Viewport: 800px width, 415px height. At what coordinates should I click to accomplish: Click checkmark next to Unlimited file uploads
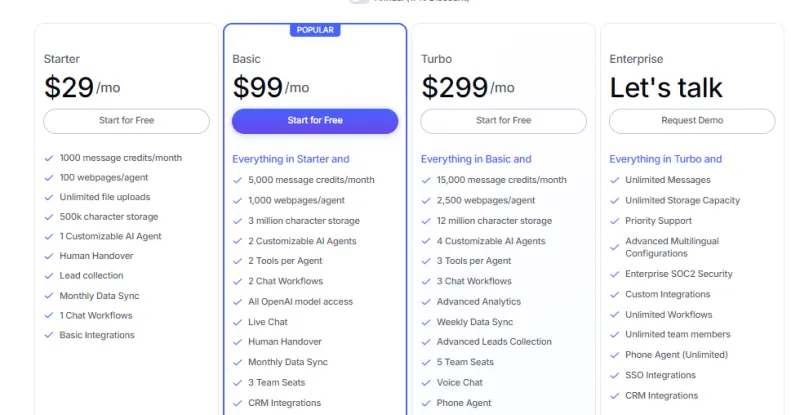(49, 197)
